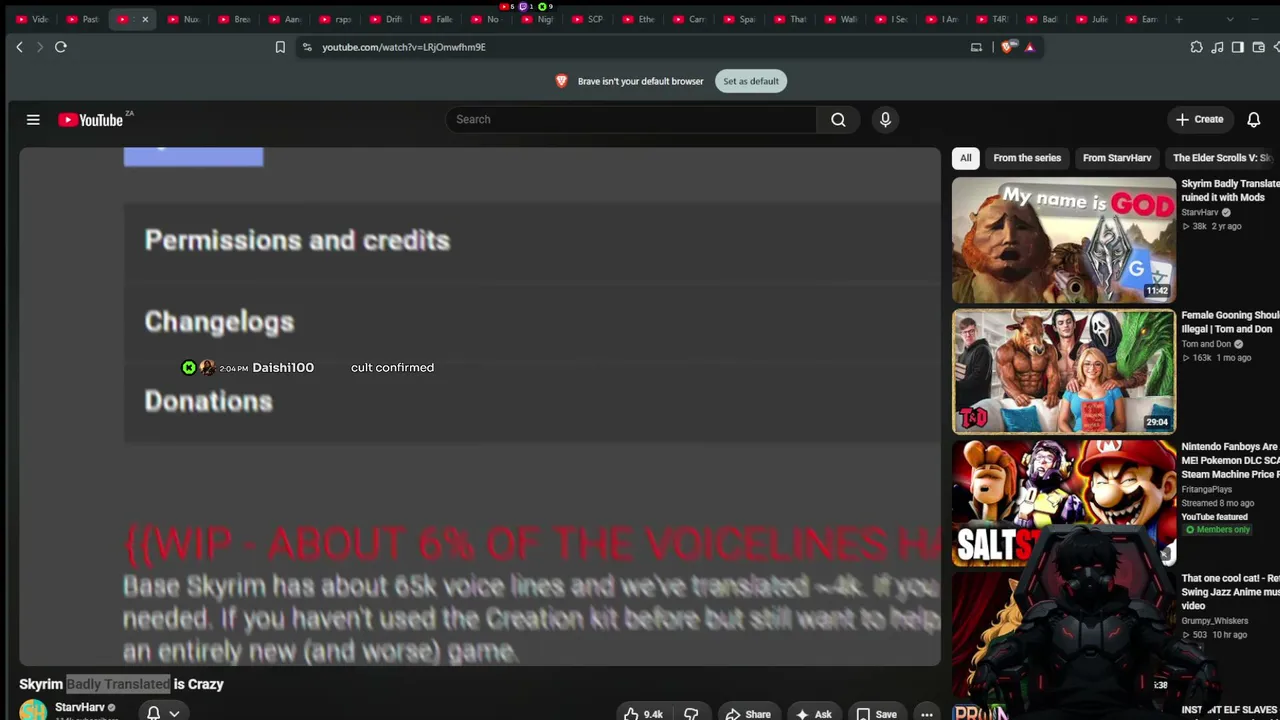This screenshot has height=720, width=1280.
Task: Click the cast/screen icon in the address bar
Action: tap(976, 47)
